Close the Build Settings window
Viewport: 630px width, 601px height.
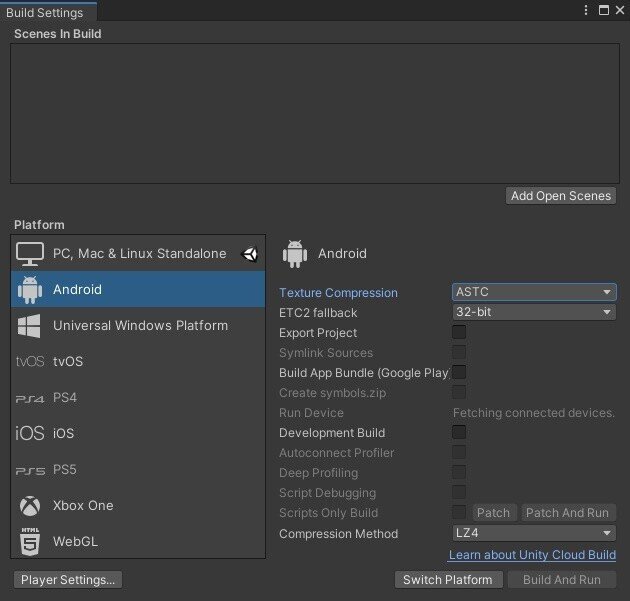pos(620,10)
